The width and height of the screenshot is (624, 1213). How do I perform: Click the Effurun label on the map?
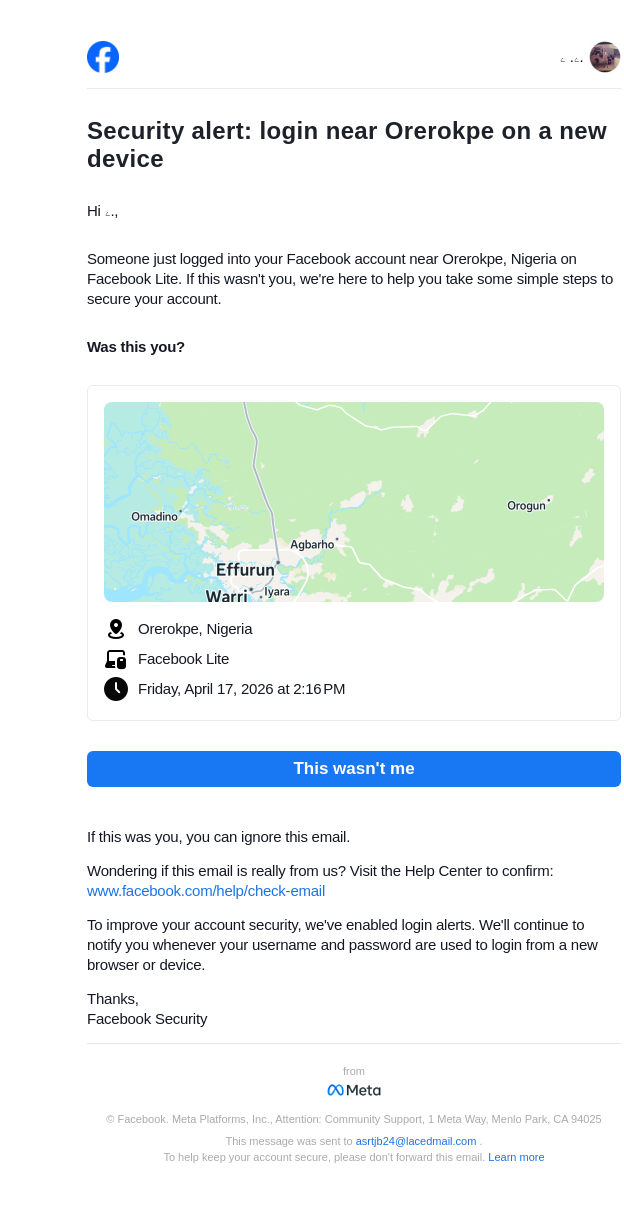click(x=245, y=570)
